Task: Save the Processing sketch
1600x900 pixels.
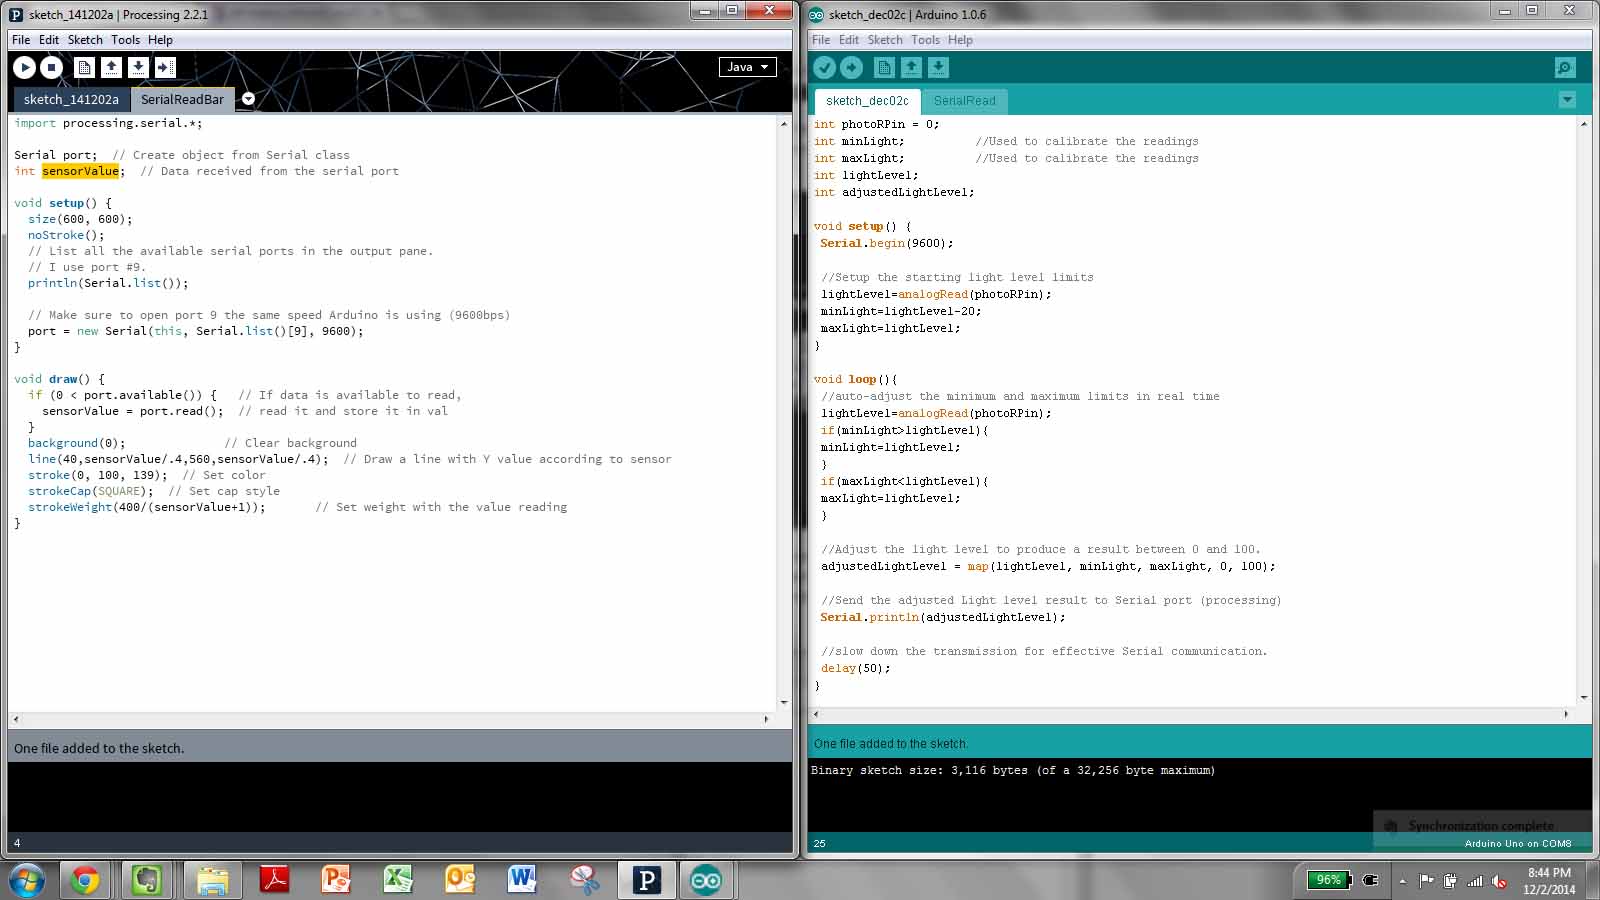Action: (138, 67)
